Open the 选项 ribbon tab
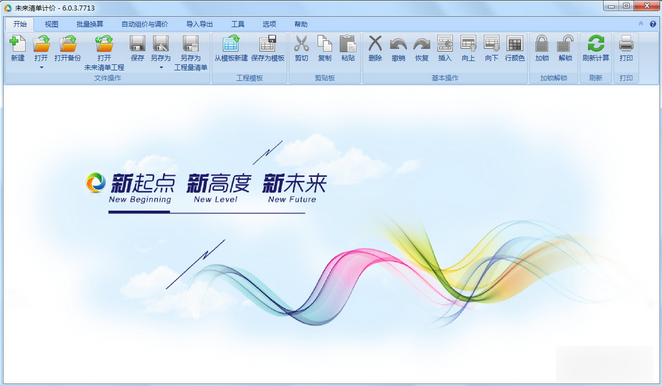The height and width of the screenshot is (386, 662). pyautogui.click(x=269, y=24)
